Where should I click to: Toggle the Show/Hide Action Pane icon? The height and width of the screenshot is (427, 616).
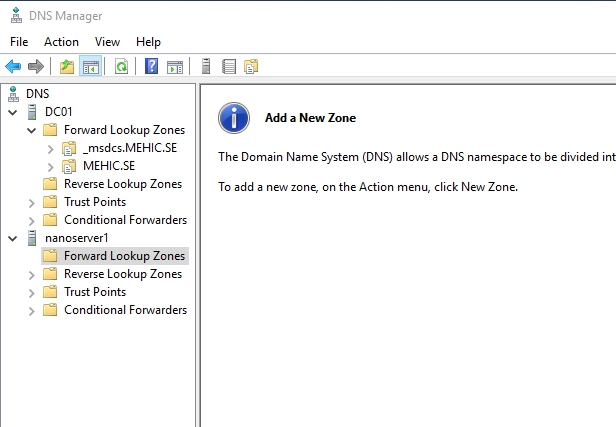[175, 67]
